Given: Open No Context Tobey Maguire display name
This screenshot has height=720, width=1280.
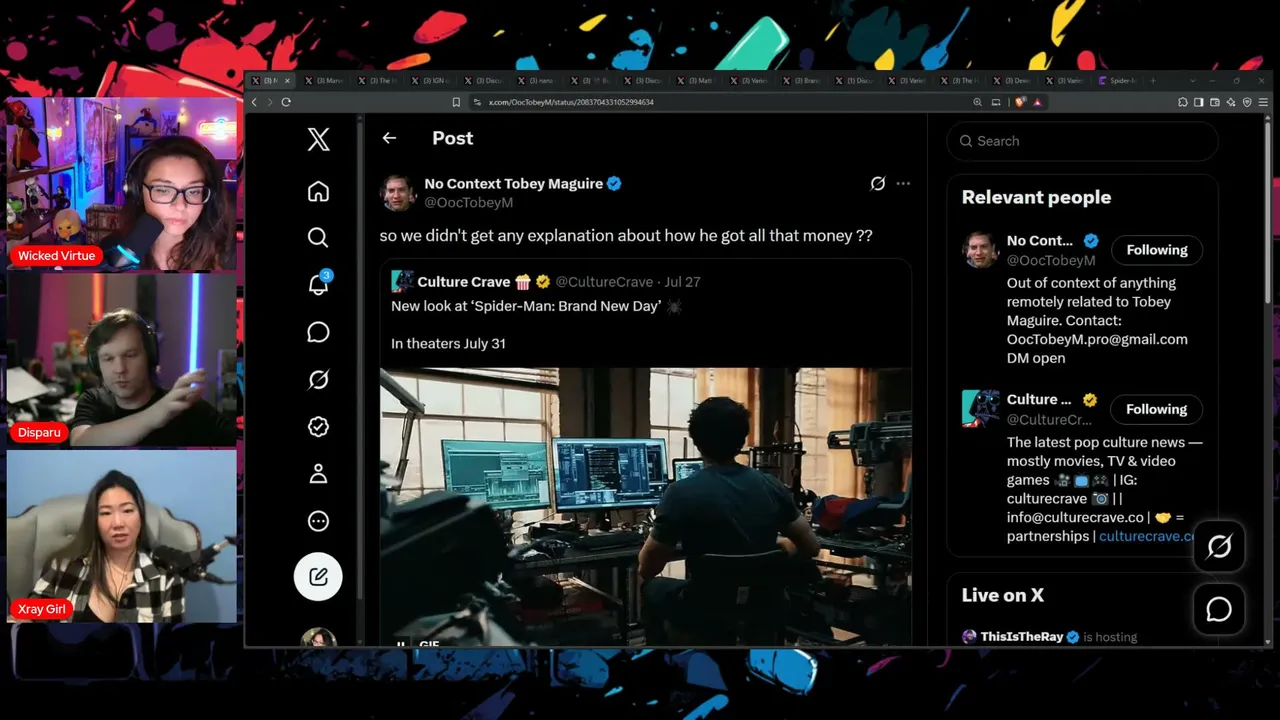Looking at the screenshot, I should (513, 184).
